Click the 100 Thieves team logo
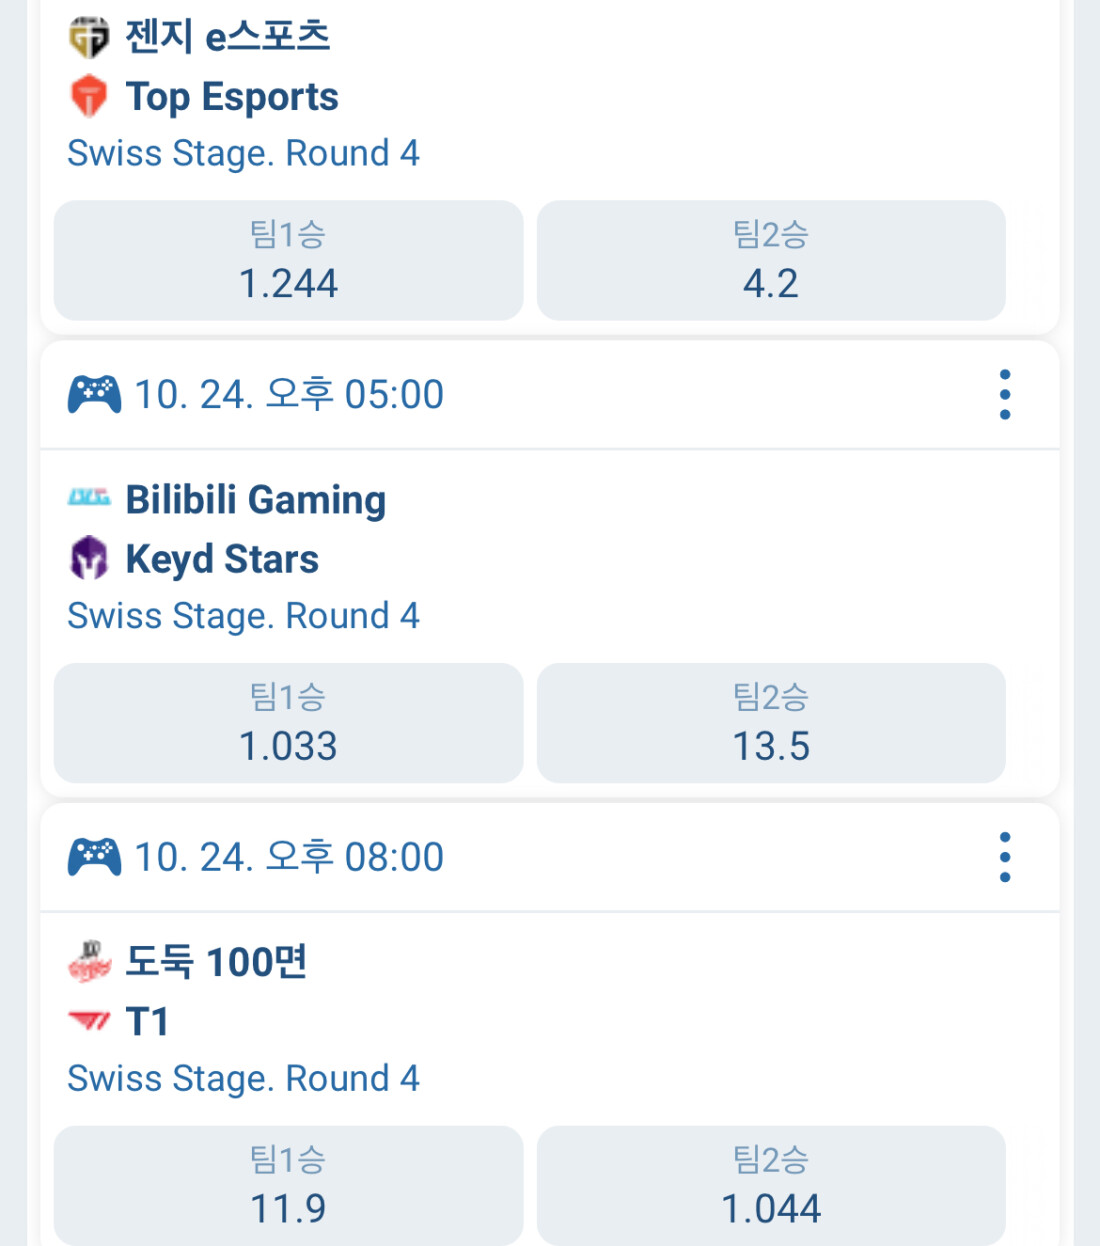1100x1246 pixels. click(x=89, y=961)
